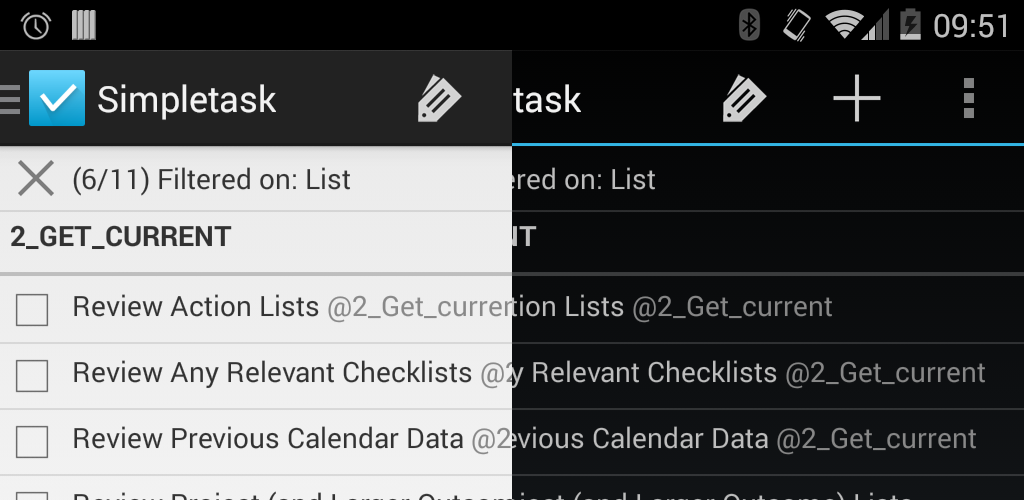Tap the Simpletask blue checkmark app icon
Image resolution: width=1024 pixels, height=500 pixels.
point(57,98)
